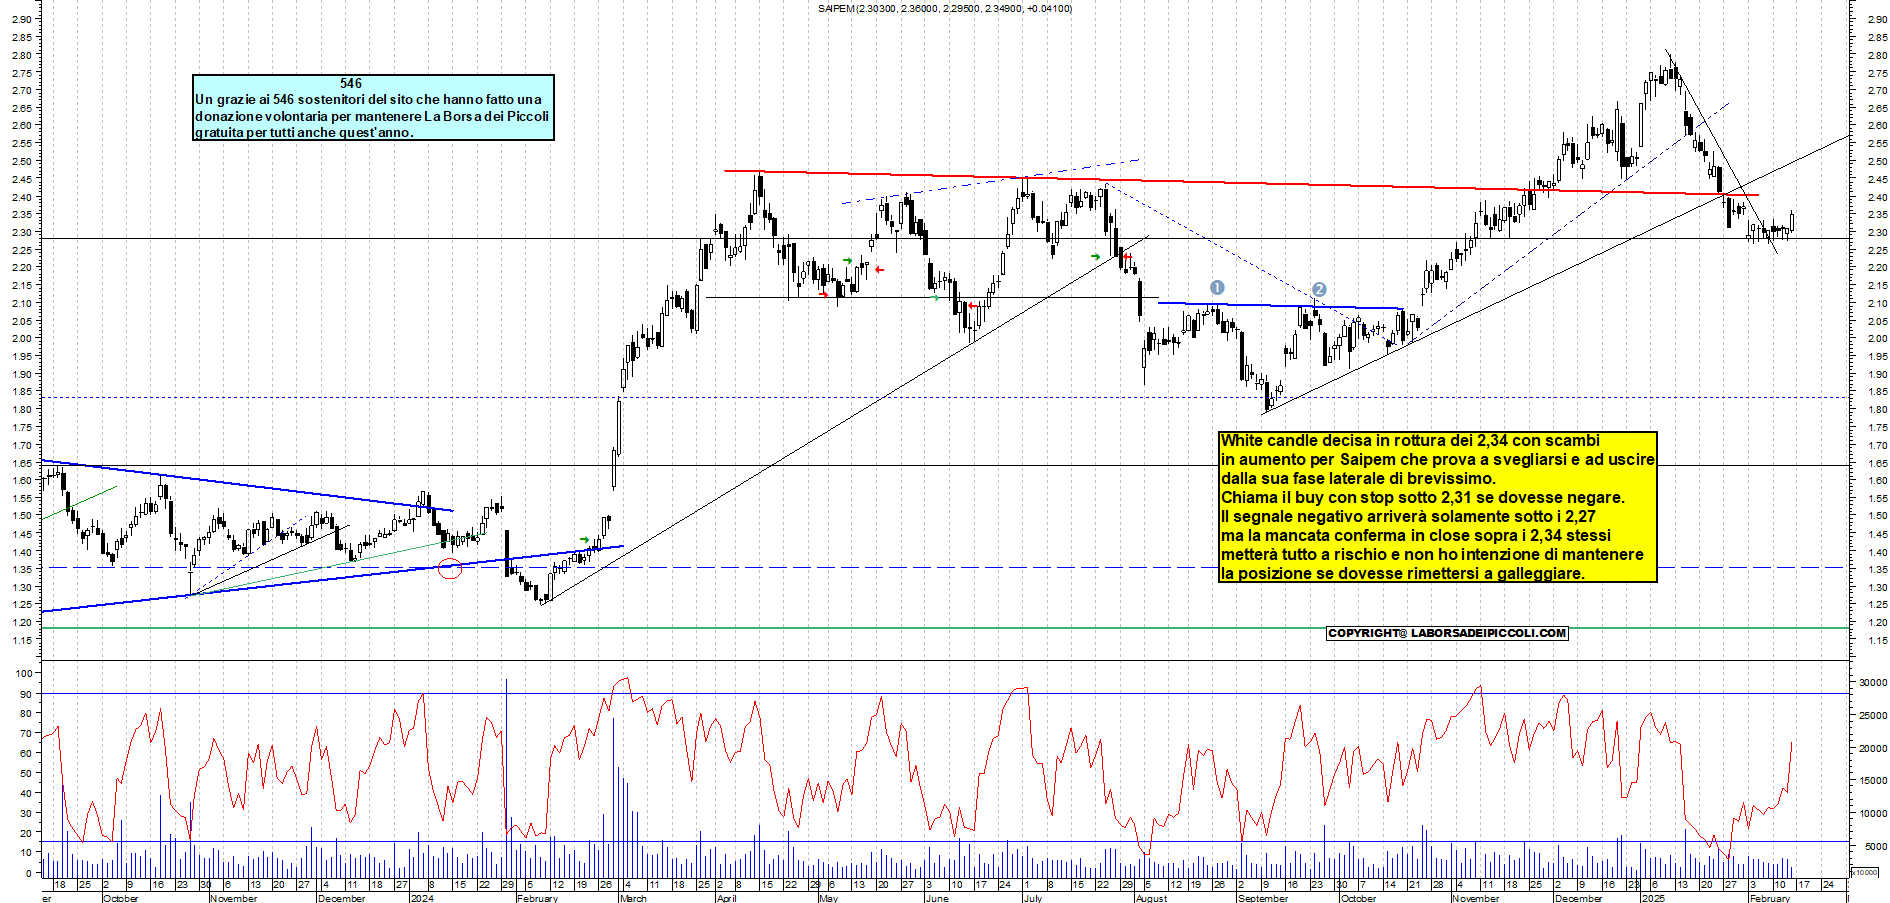Click the oscillator scale value 50
The height and width of the screenshot is (903, 1890).
[25, 773]
